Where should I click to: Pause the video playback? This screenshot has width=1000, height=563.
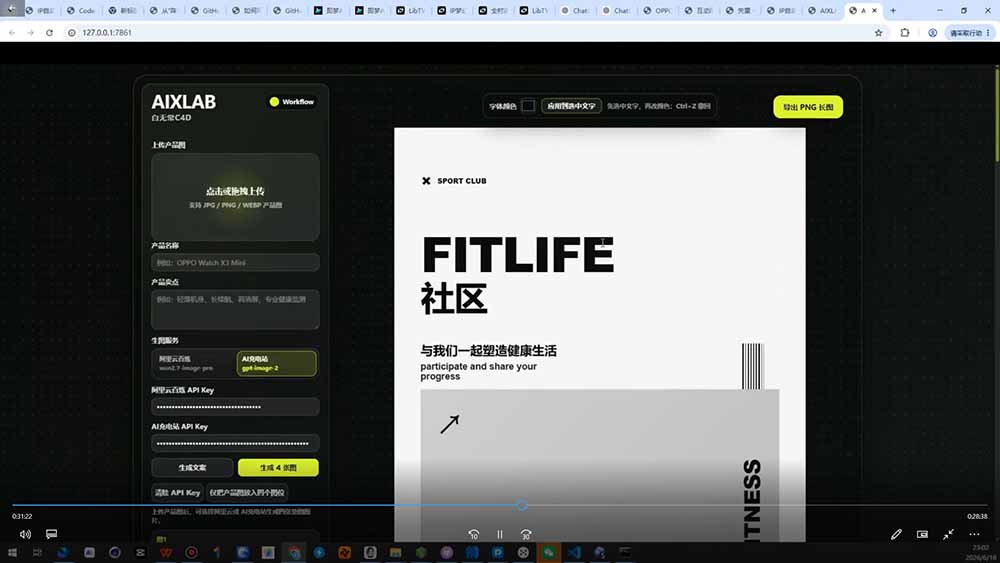pyautogui.click(x=500, y=534)
